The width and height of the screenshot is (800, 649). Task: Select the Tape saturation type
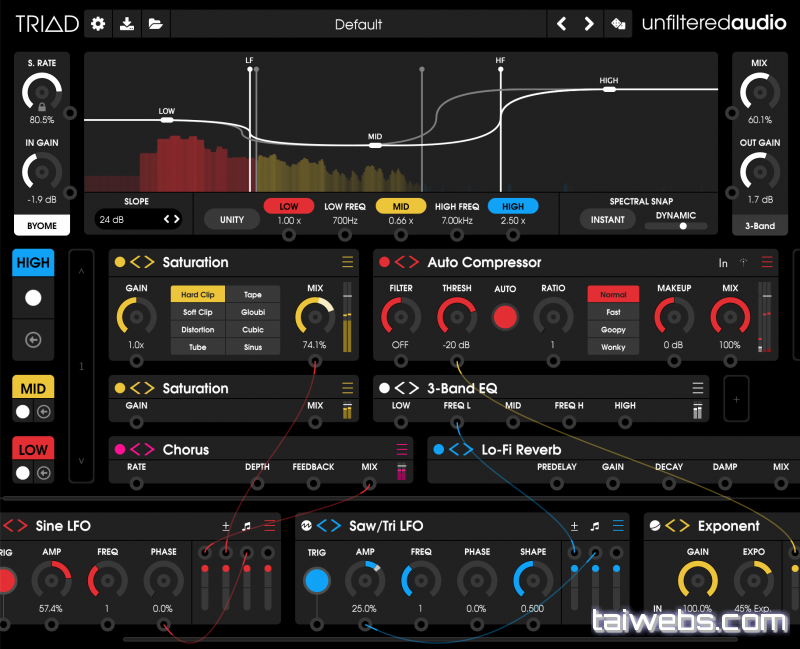coord(253,295)
